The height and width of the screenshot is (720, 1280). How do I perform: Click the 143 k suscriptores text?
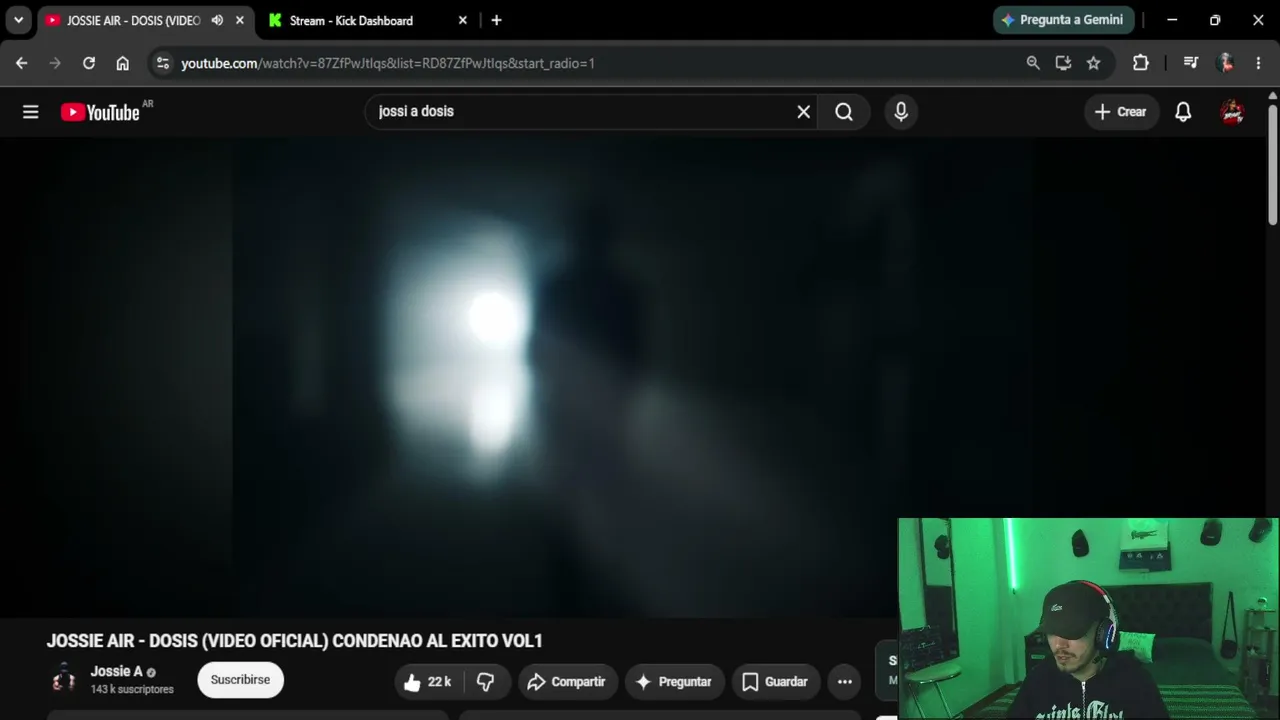click(132, 690)
